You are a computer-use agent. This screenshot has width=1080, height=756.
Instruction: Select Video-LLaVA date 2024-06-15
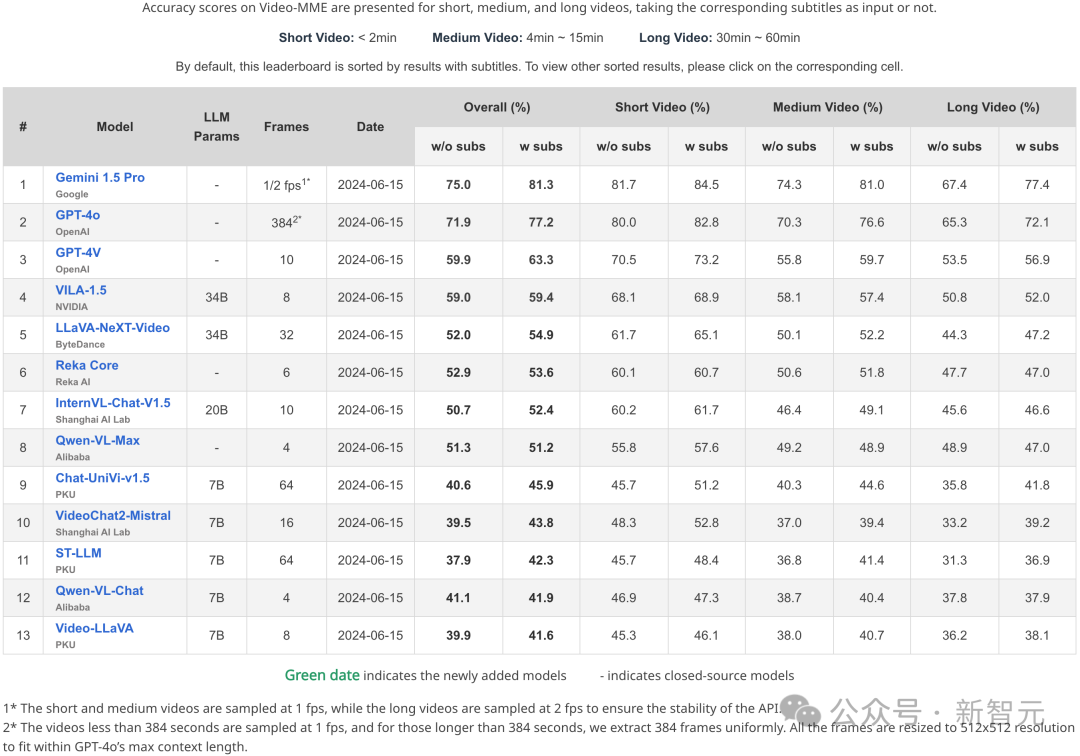pos(370,635)
